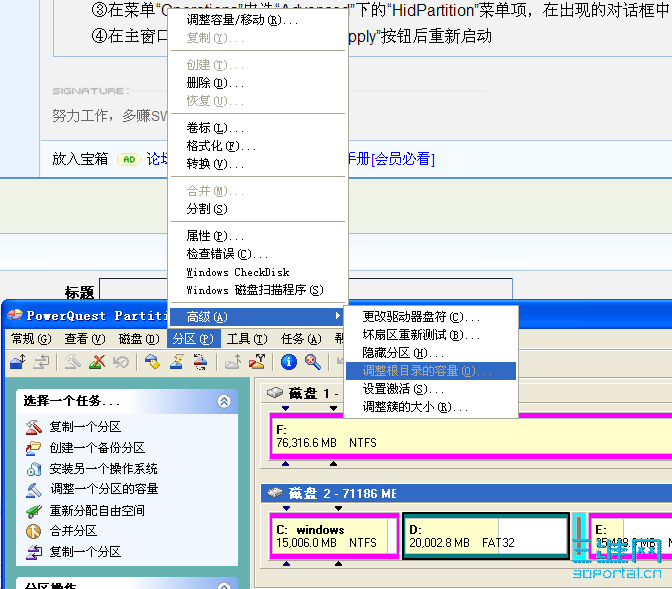
Task: Choose 分割(S) menu item
Action: tap(258, 209)
